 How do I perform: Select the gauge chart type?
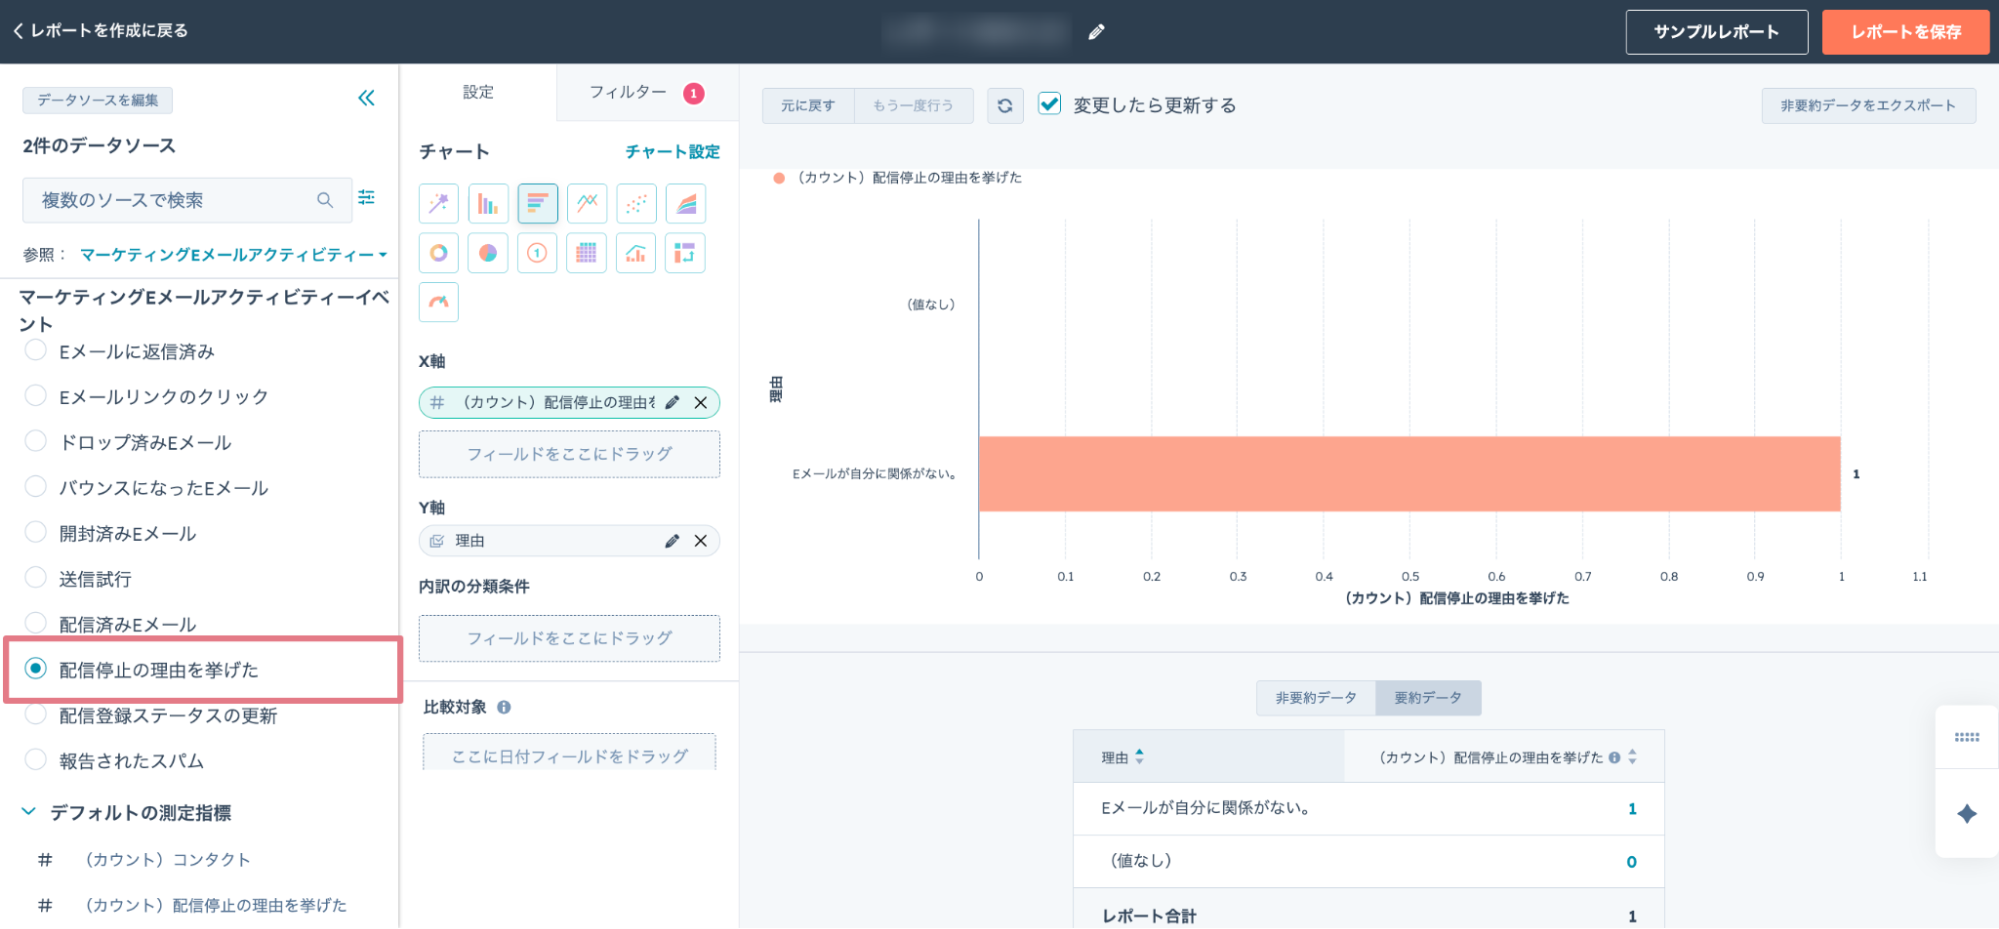(439, 302)
